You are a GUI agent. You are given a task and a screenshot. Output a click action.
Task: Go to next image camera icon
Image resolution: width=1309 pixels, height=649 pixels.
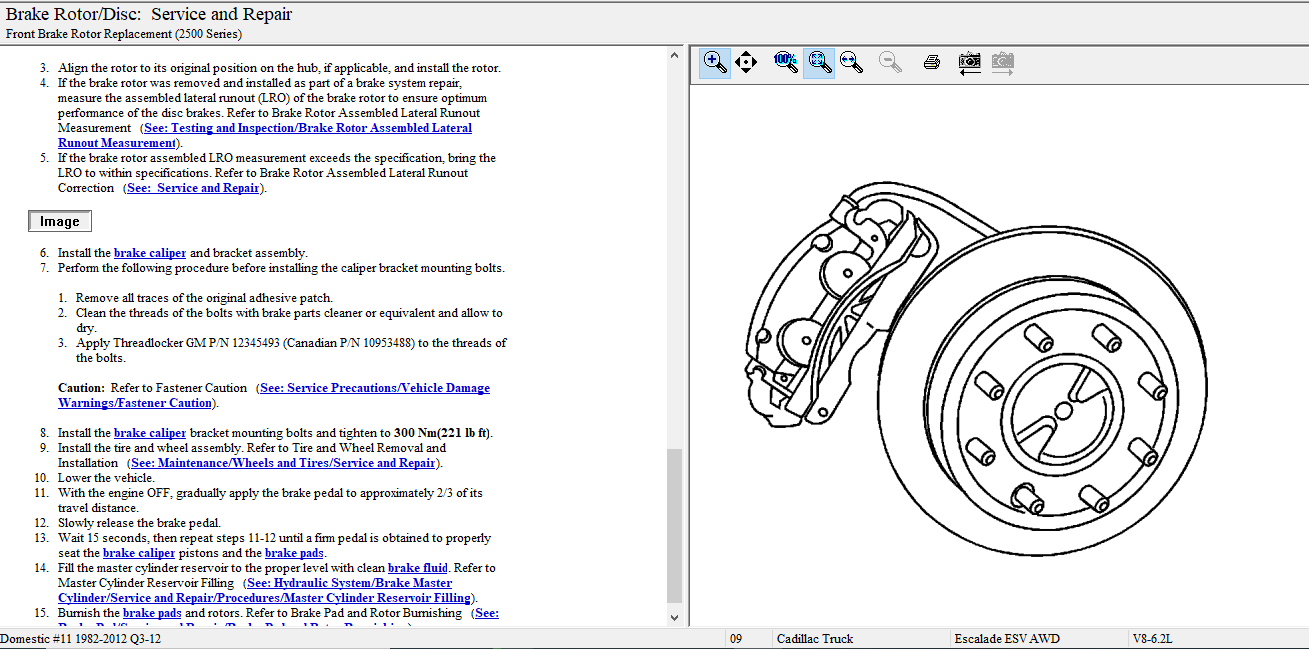pos(1002,62)
